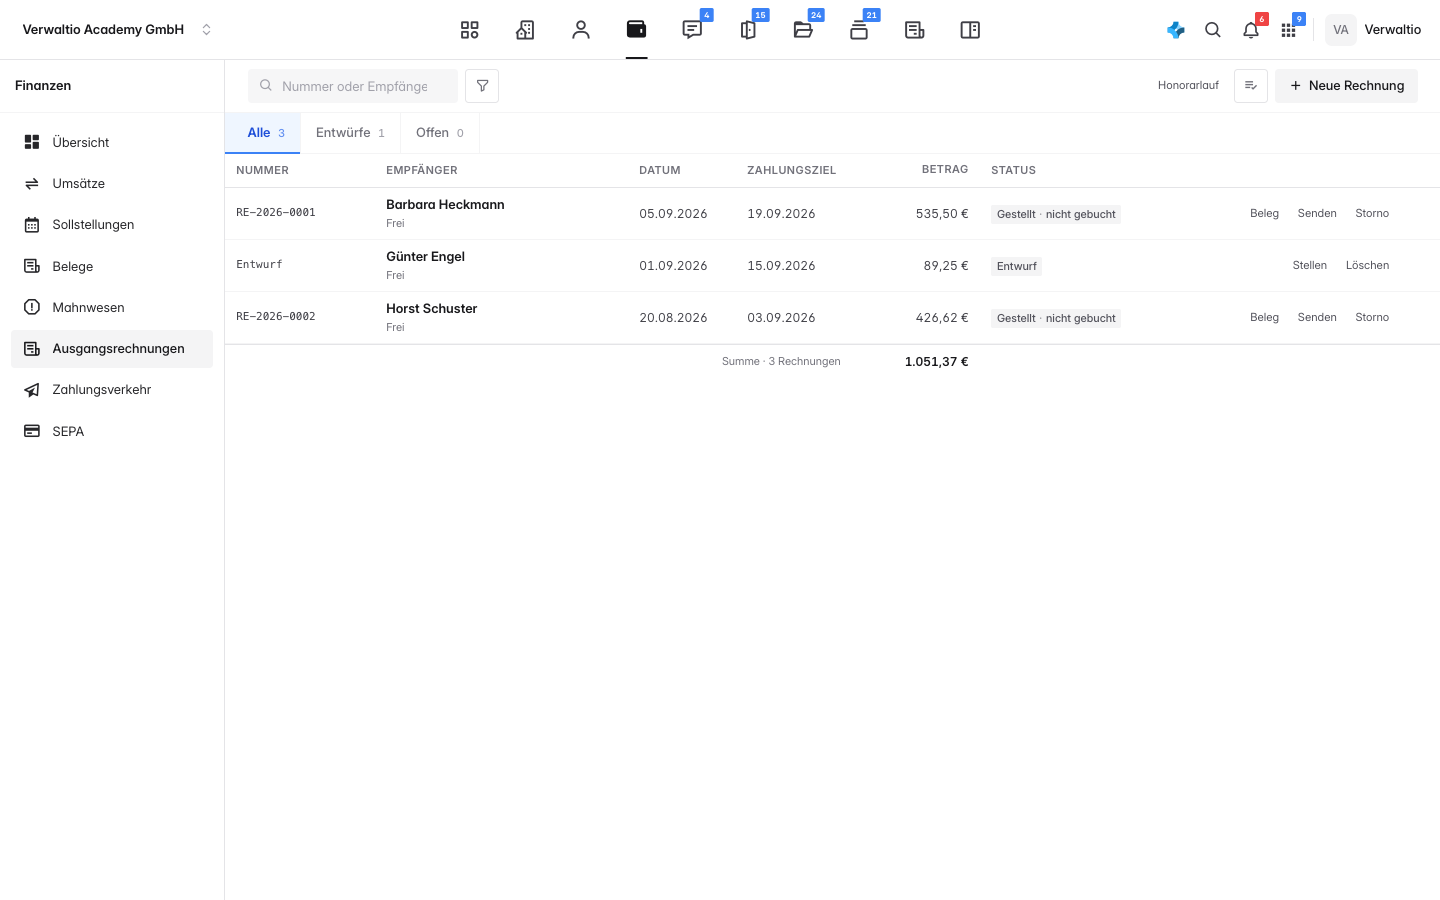The width and height of the screenshot is (1440, 900).
Task: Click Beleg for invoice RE-2026-0001
Action: tap(1264, 214)
